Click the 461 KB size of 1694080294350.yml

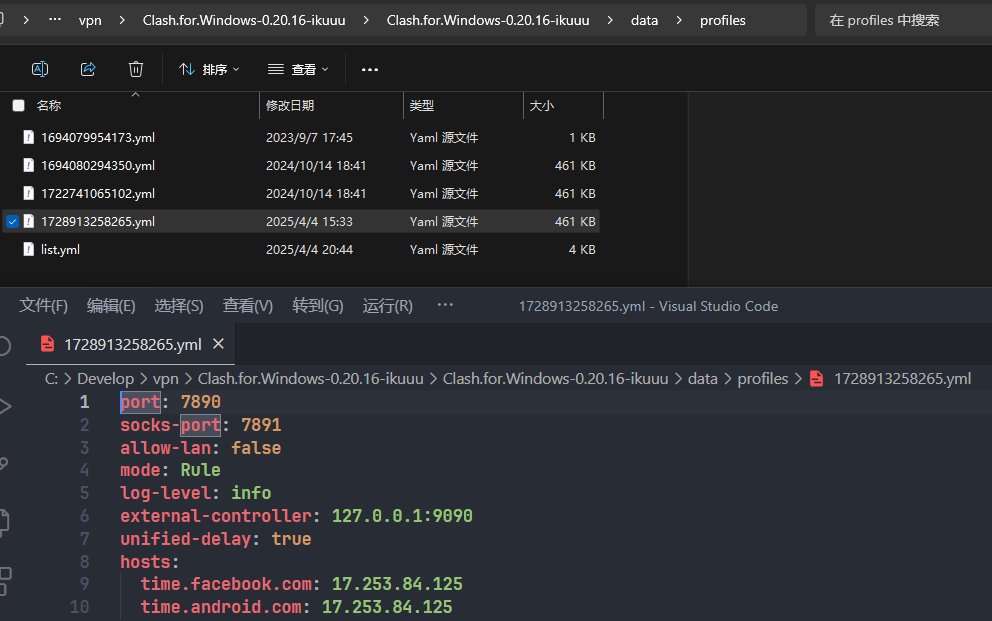pos(575,165)
